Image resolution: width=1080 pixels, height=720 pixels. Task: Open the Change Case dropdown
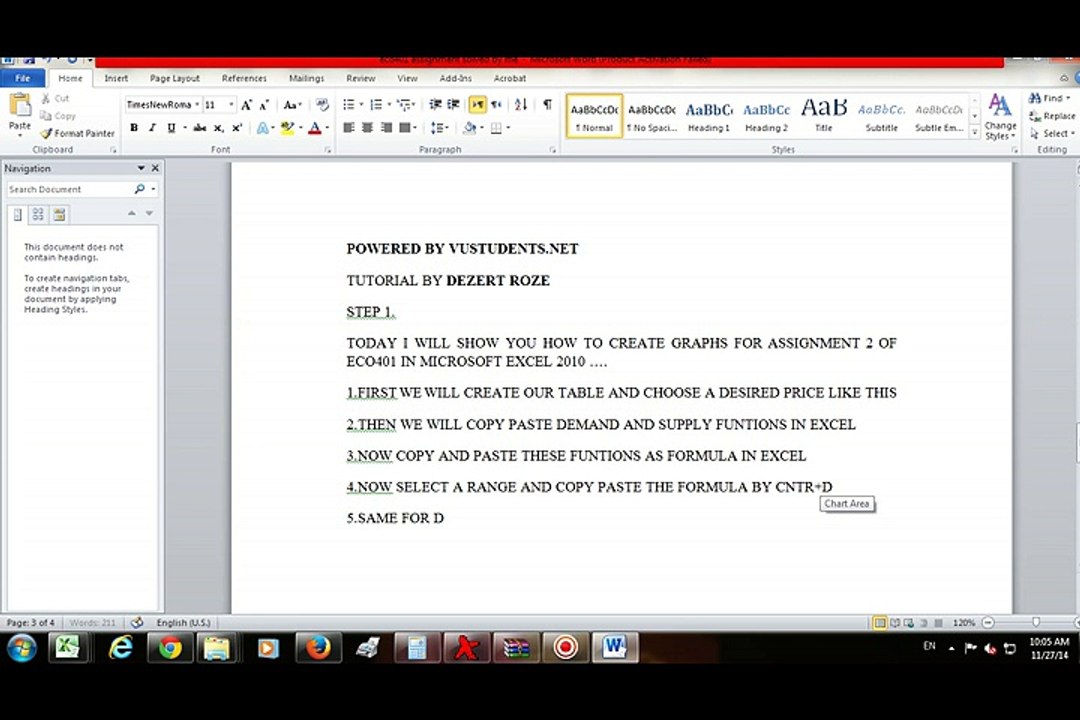pos(292,105)
